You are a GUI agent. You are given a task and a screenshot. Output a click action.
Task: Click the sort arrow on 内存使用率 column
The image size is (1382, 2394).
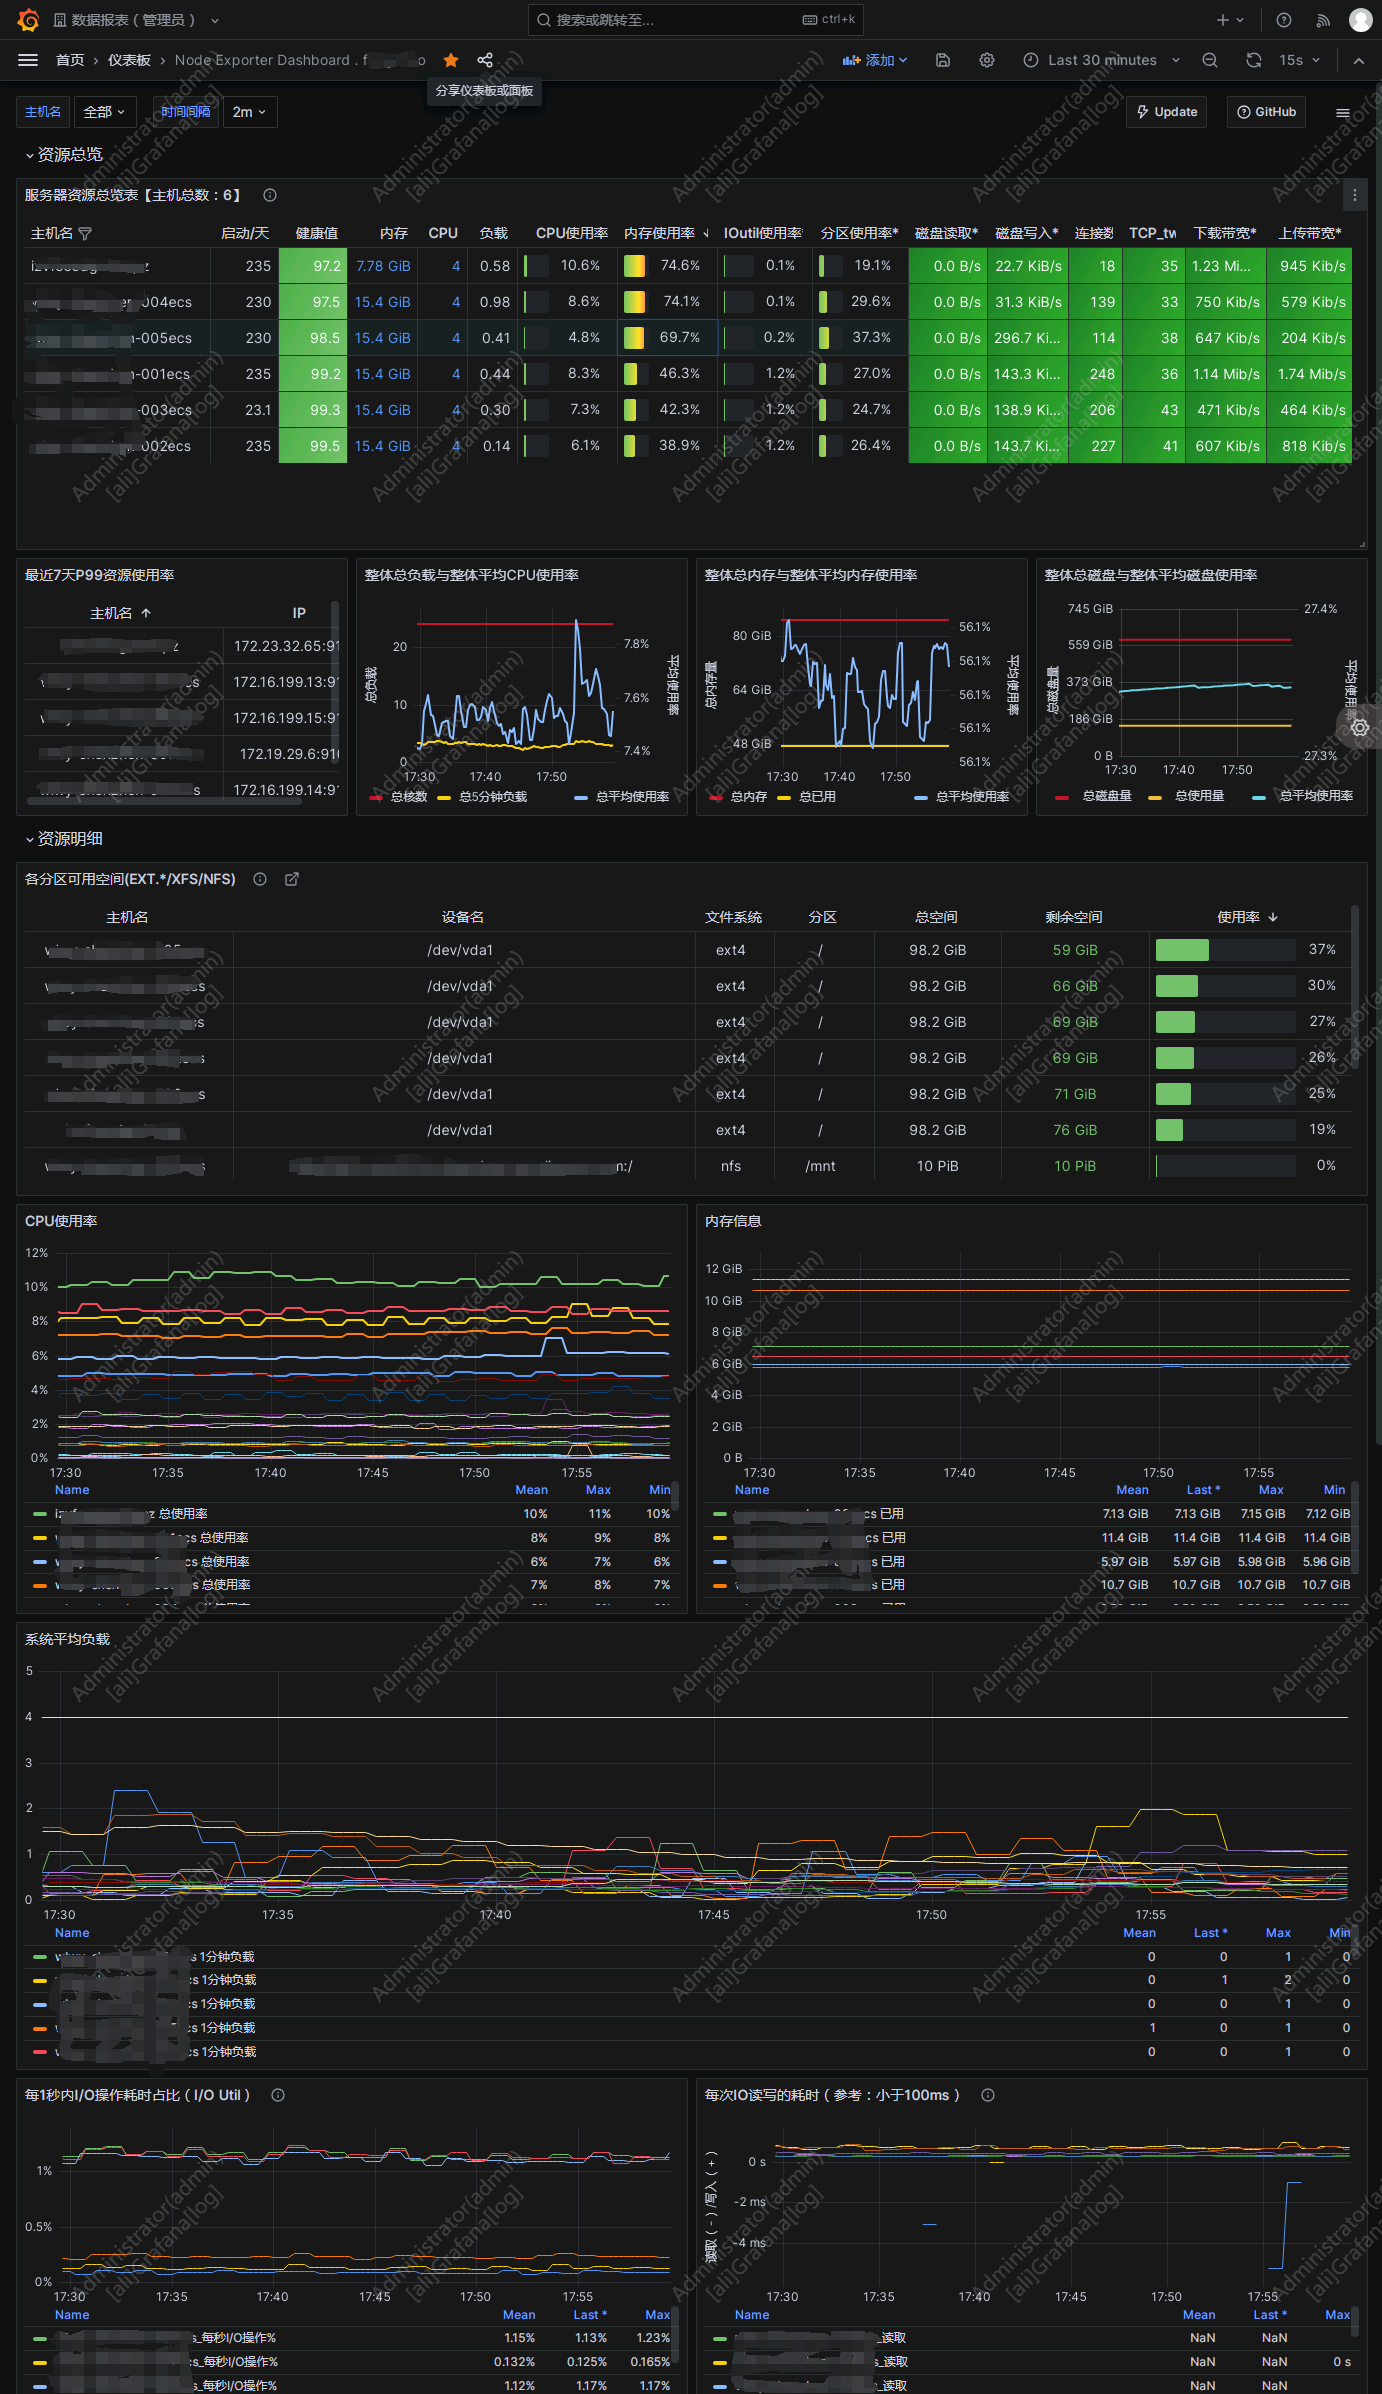706,234
